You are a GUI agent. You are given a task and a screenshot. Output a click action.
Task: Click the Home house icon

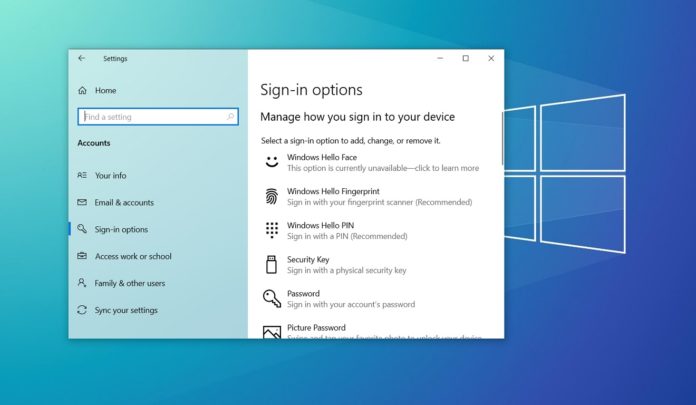[x=82, y=91]
